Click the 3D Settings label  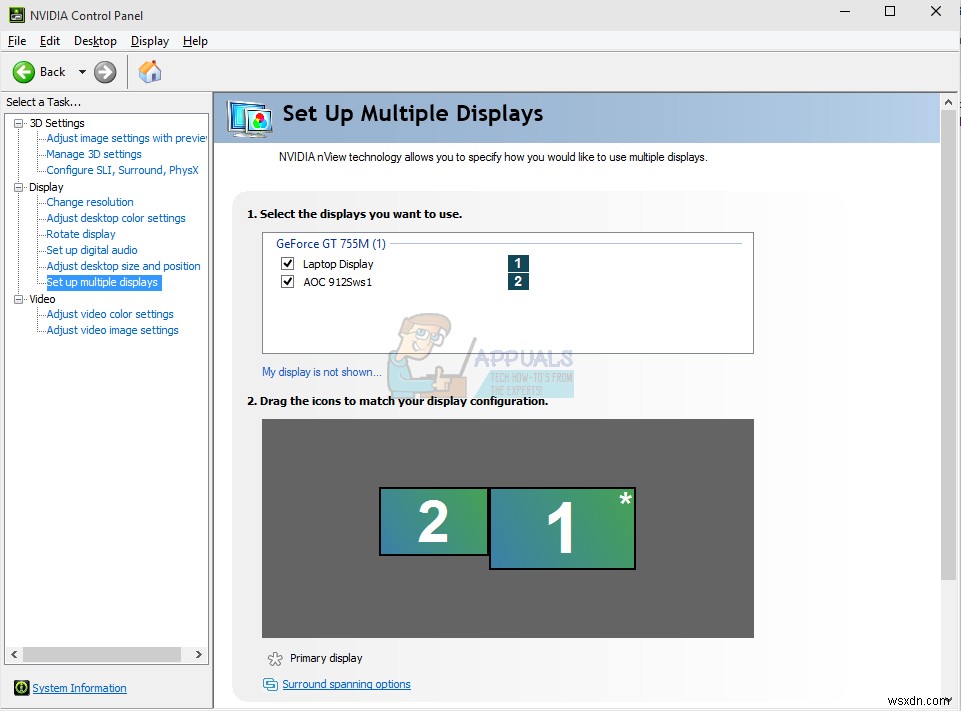(x=57, y=123)
